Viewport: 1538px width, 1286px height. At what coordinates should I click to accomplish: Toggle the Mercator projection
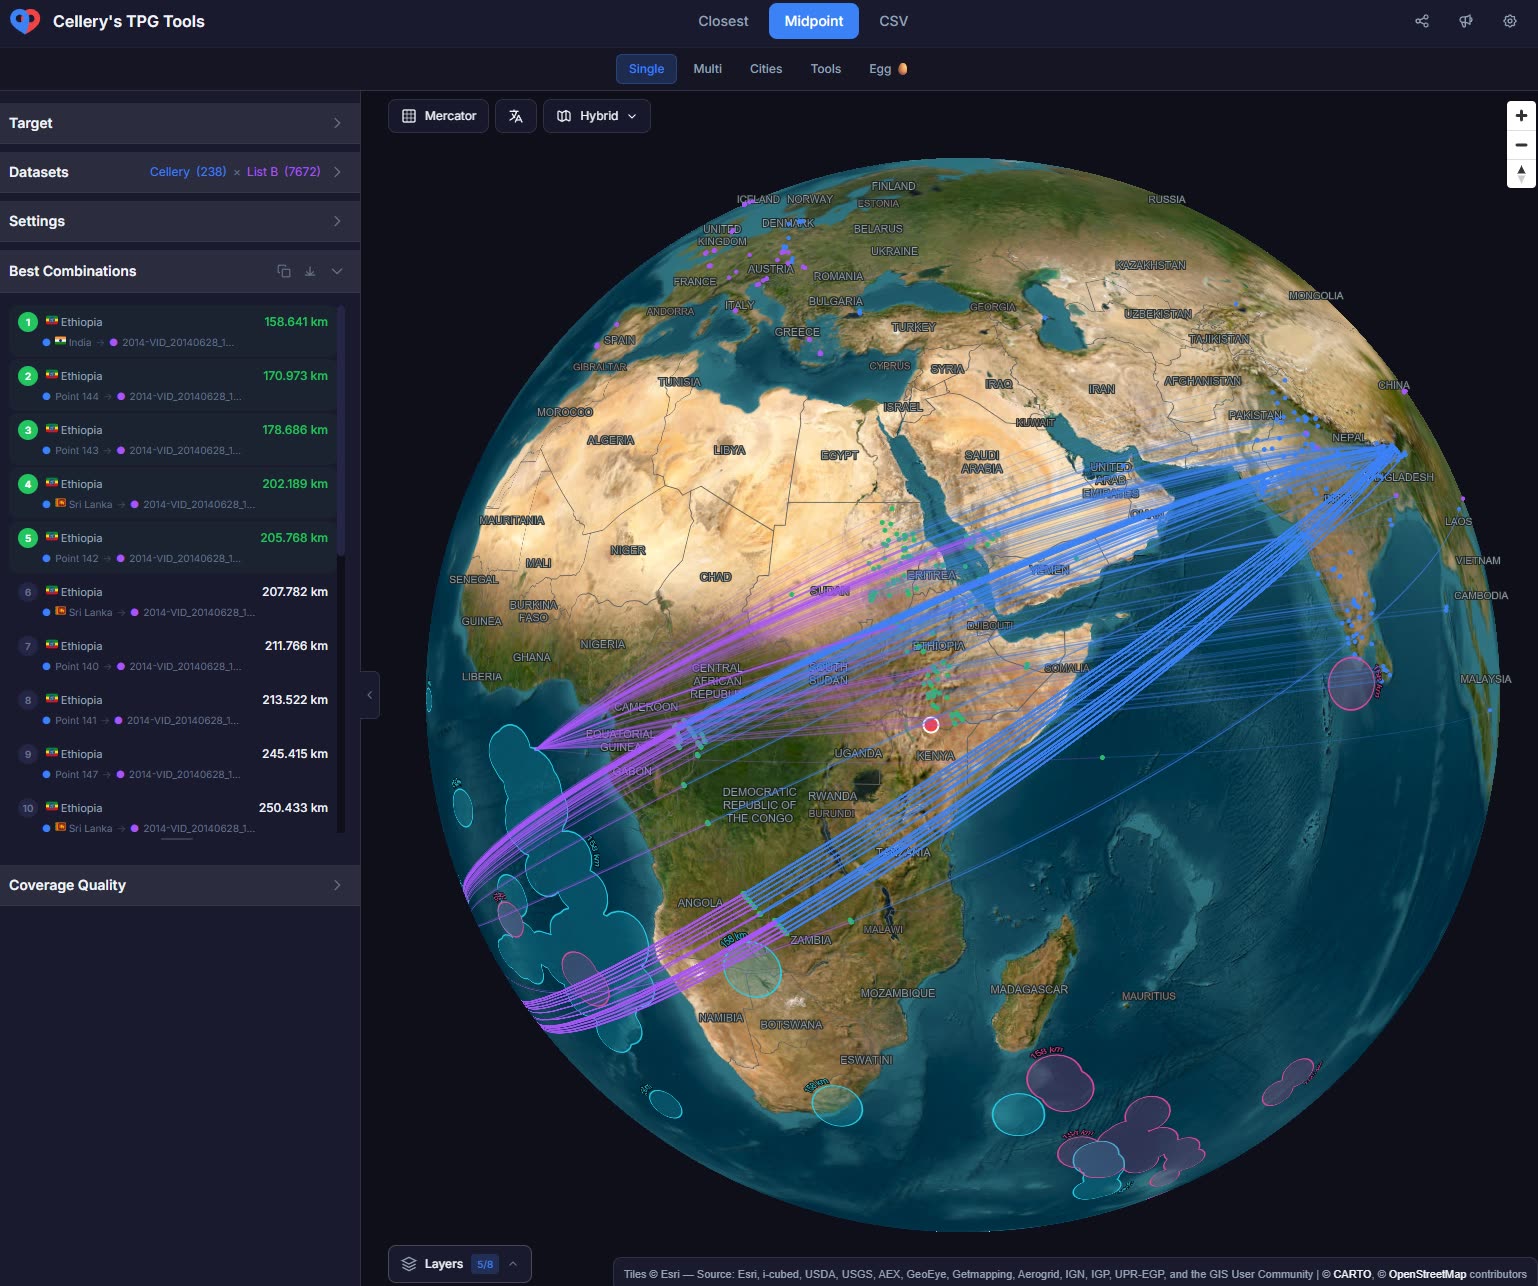tap(438, 115)
